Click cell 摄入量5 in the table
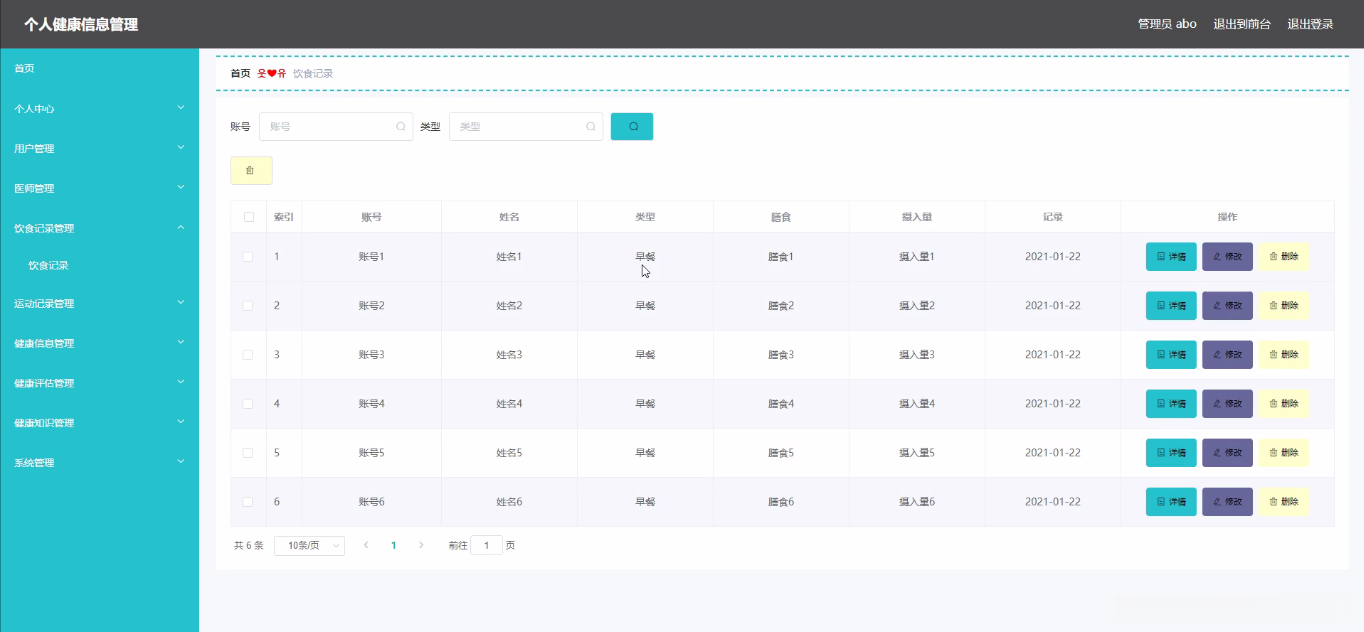Image resolution: width=1364 pixels, height=632 pixels. click(x=917, y=453)
